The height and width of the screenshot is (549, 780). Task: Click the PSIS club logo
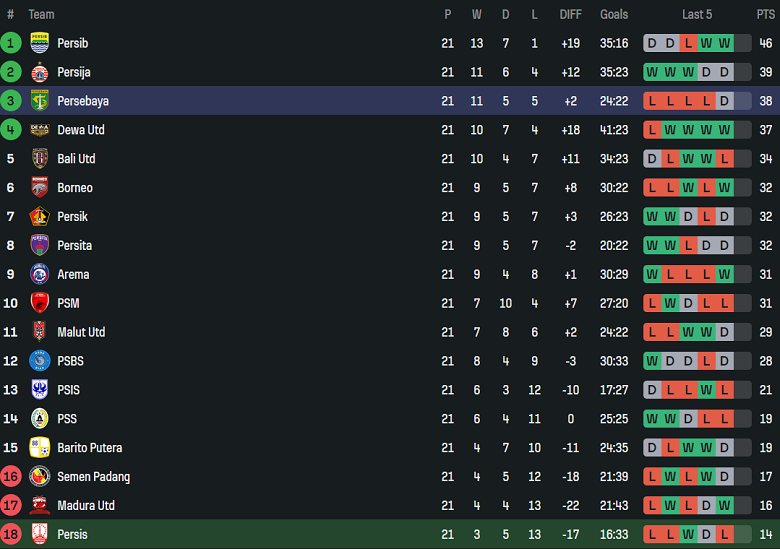coord(40,390)
